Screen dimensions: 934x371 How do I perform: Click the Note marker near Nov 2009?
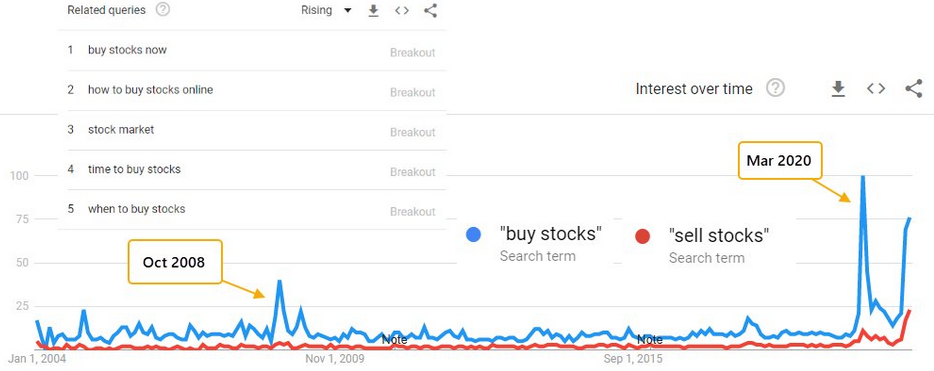pos(394,340)
